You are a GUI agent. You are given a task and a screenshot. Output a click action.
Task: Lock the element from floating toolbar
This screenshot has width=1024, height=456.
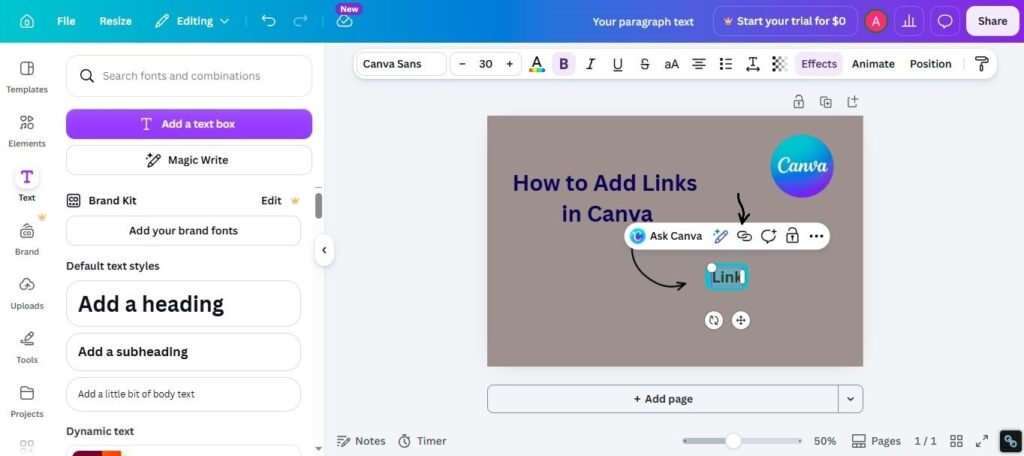792,236
